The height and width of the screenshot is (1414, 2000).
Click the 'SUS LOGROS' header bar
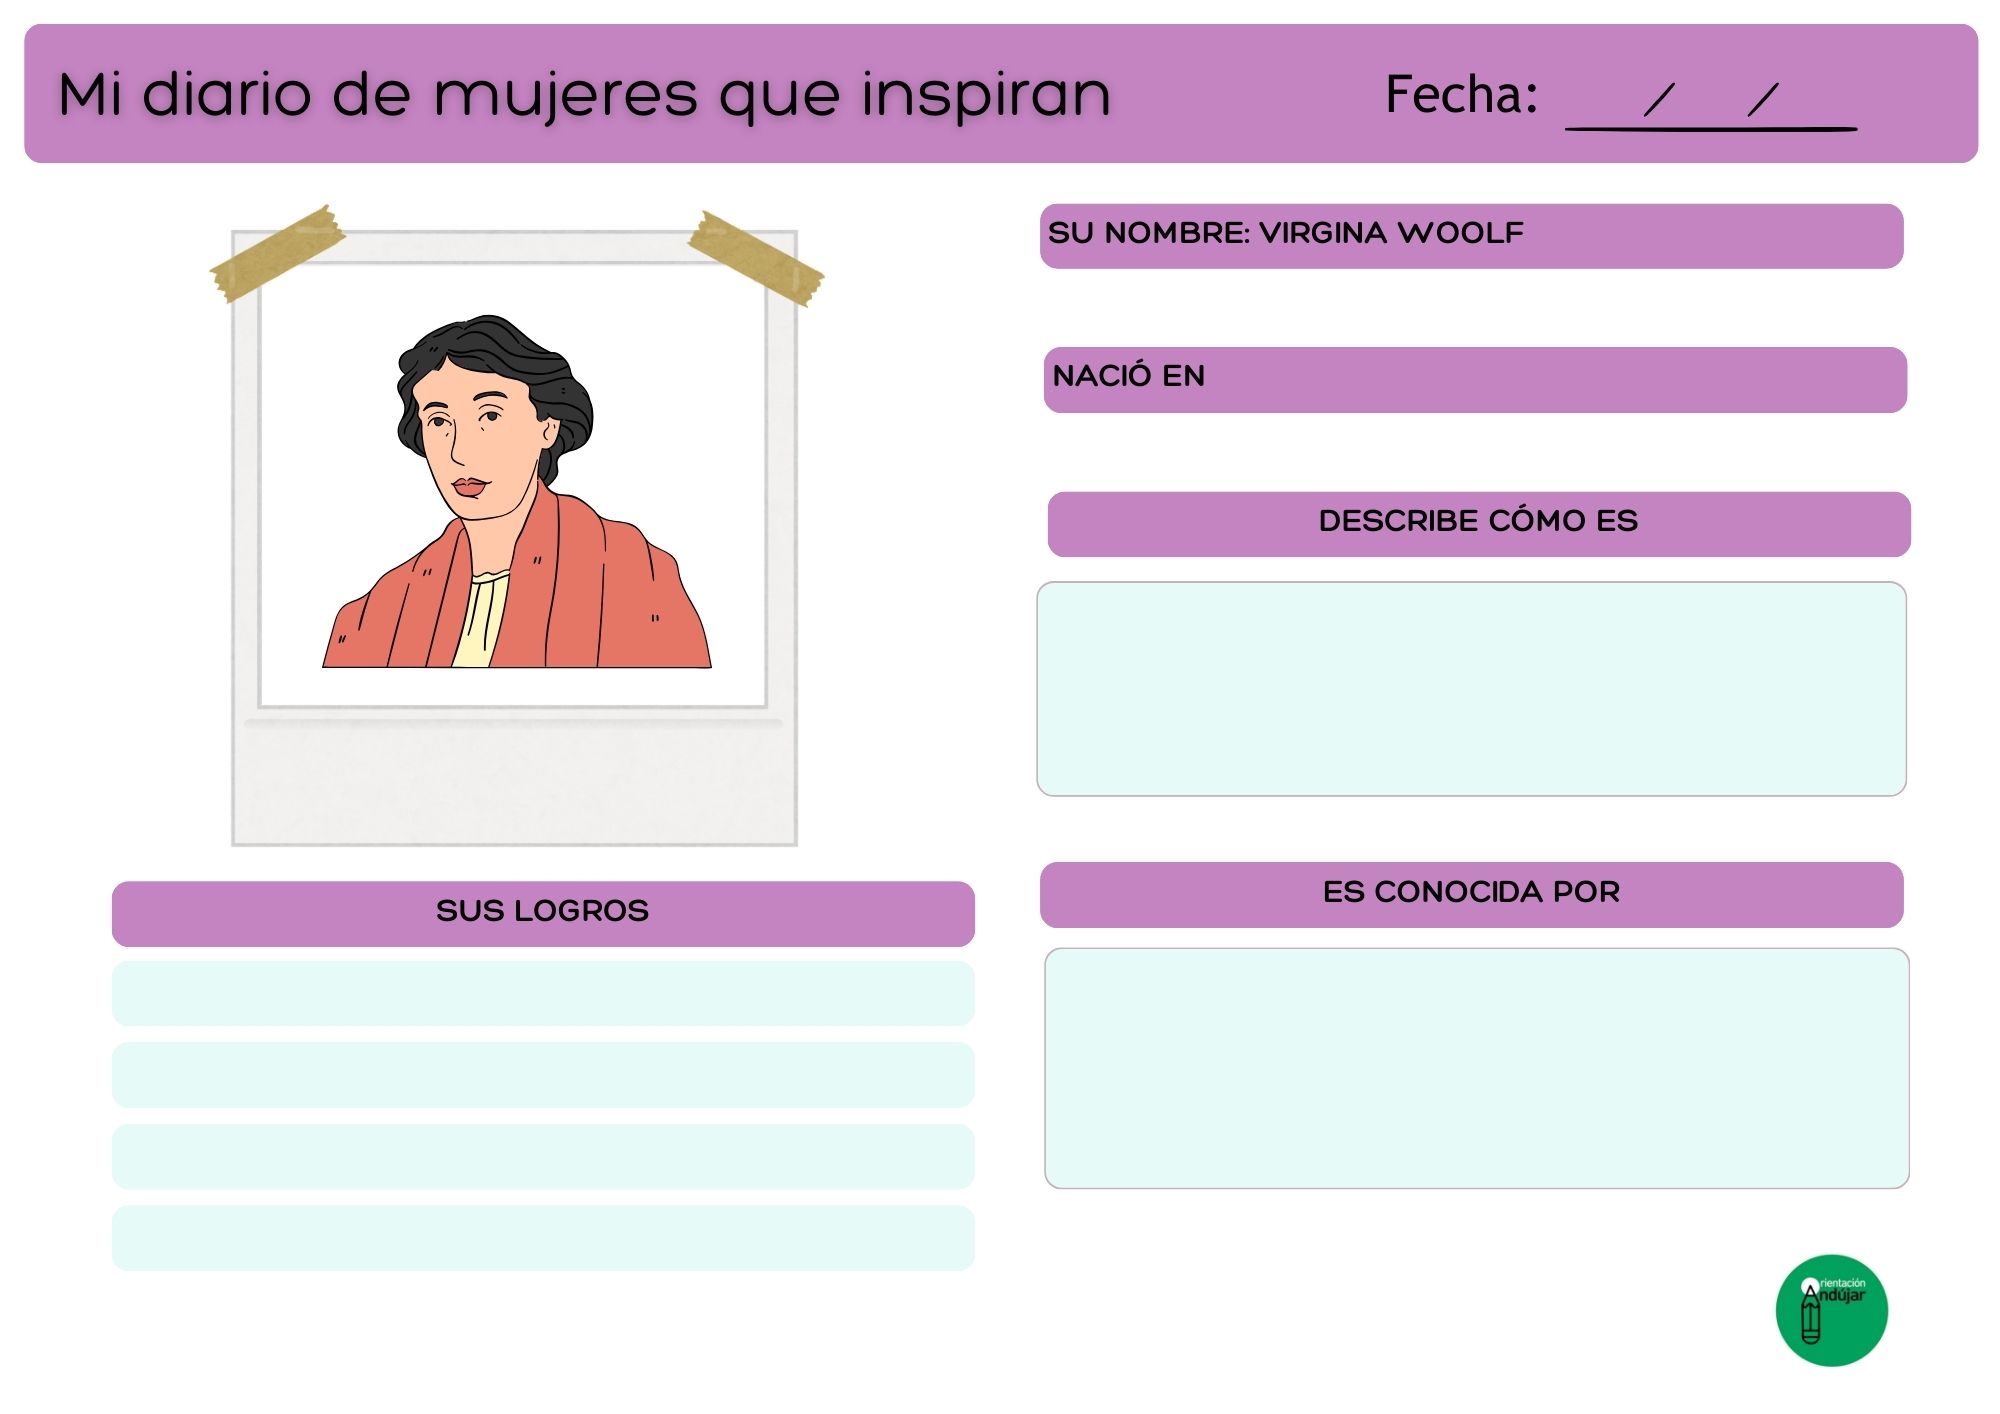click(543, 913)
